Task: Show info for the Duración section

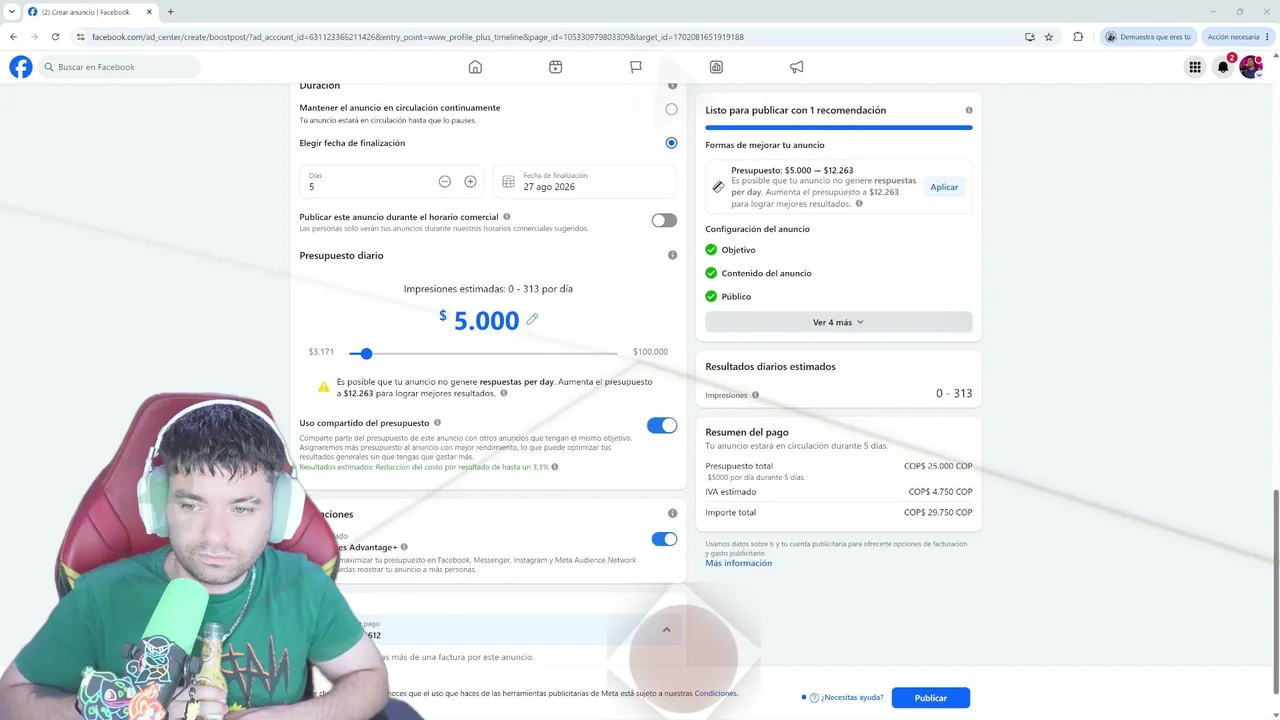Action: tap(672, 86)
